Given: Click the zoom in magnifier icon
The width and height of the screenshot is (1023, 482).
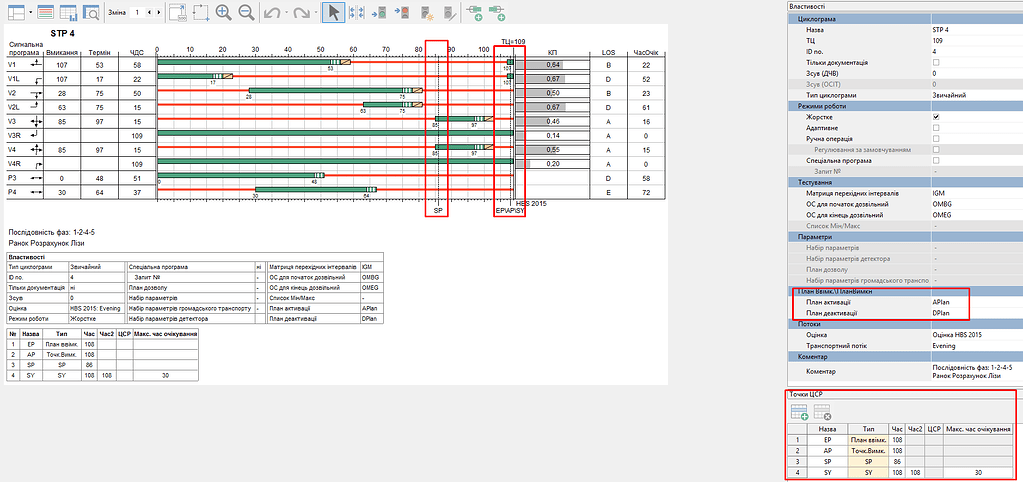Looking at the screenshot, I should tap(223, 13).
